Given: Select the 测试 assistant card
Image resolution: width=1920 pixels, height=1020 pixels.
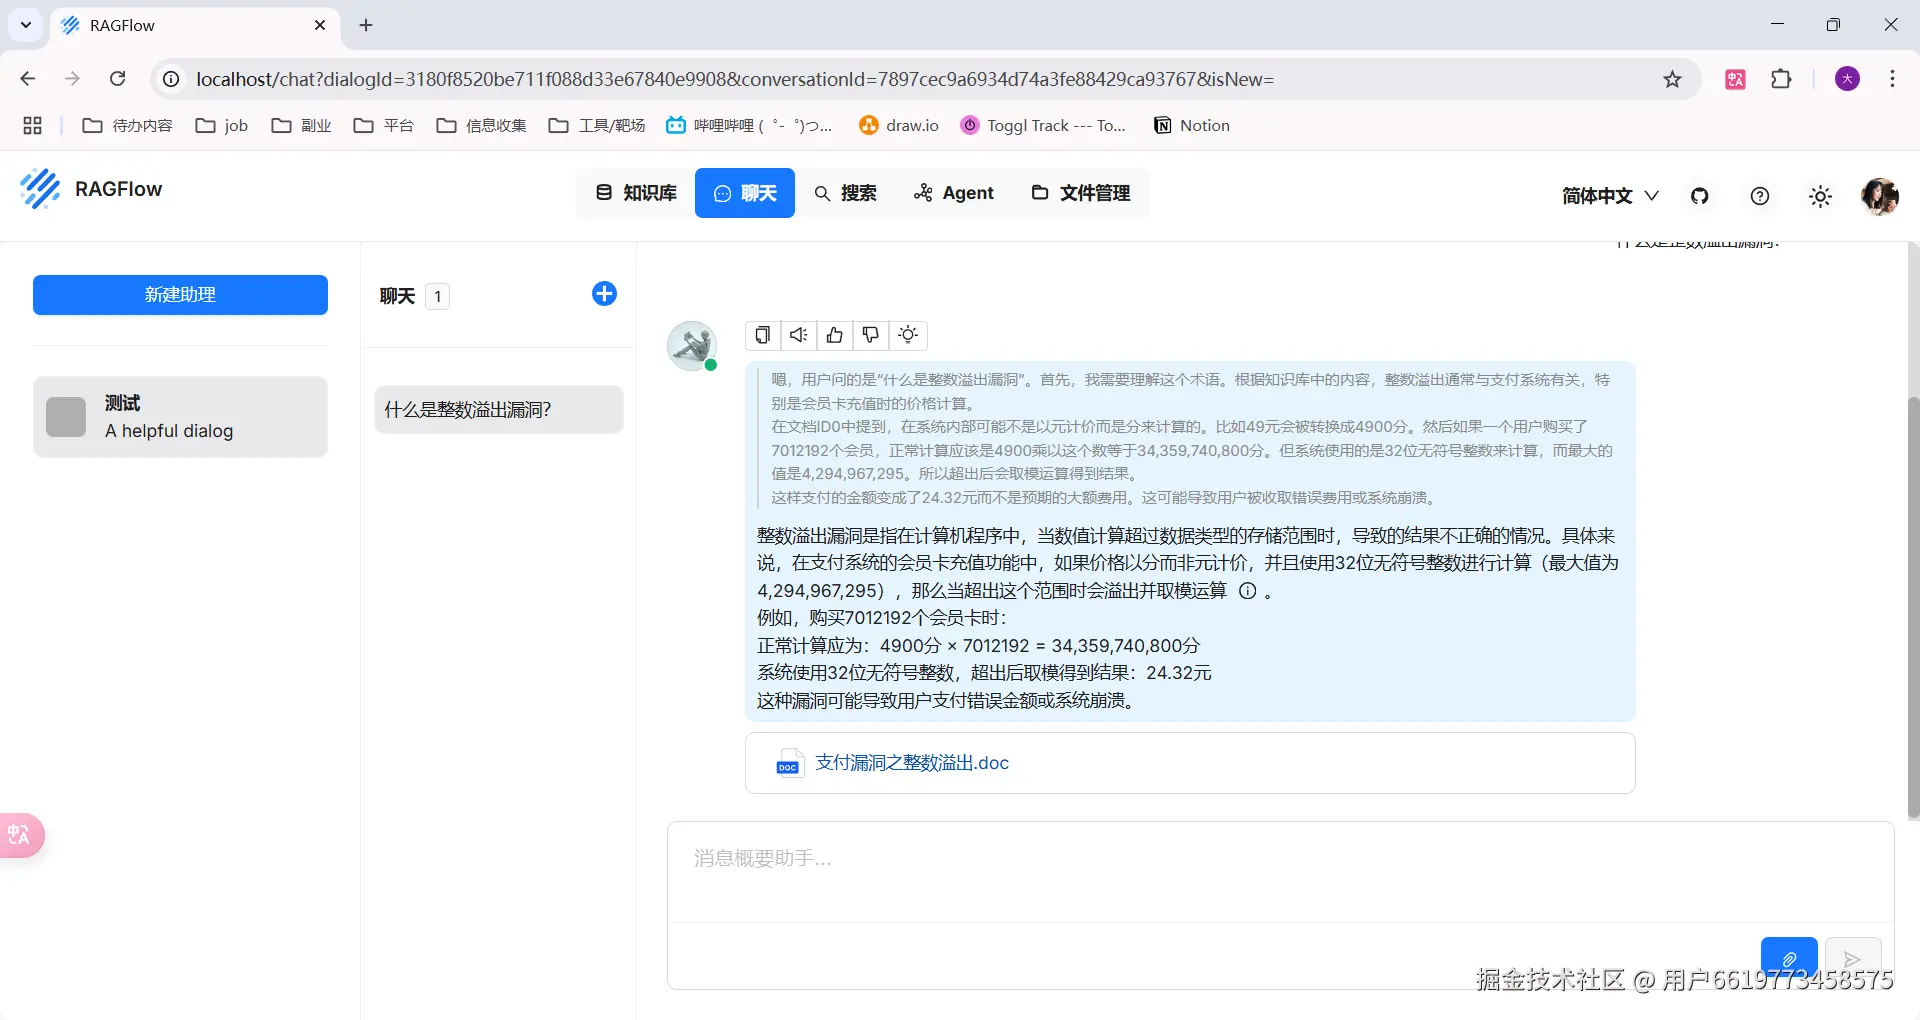Looking at the screenshot, I should (180, 417).
